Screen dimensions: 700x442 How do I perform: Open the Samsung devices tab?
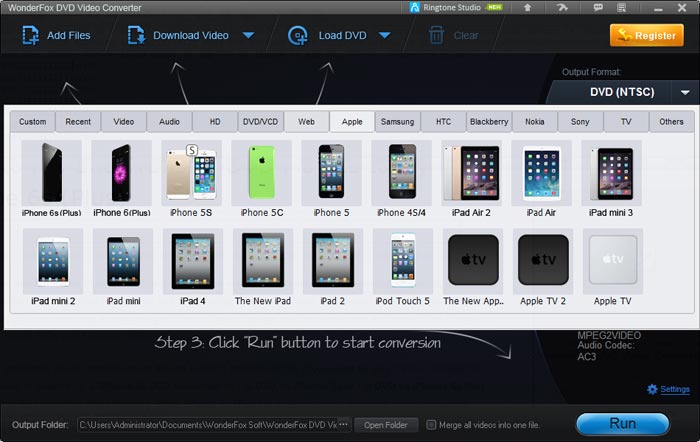point(397,122)
